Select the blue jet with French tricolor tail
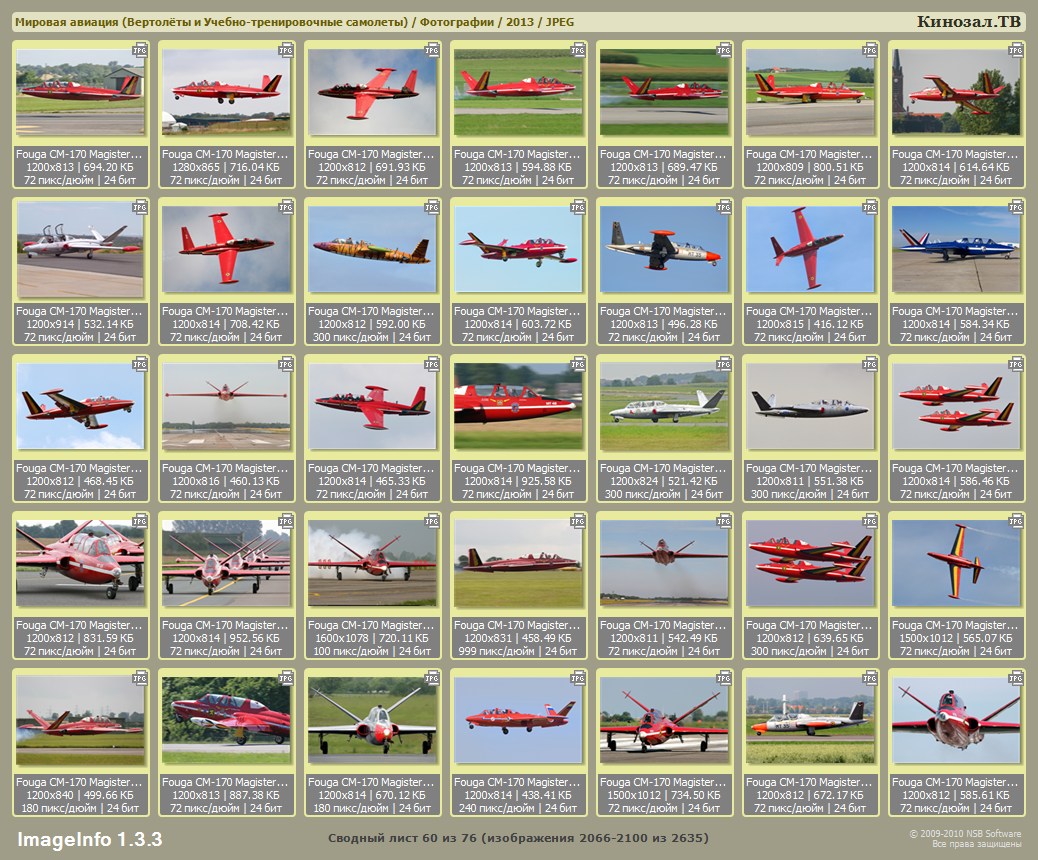The image size is (1038, 860). (x=955, y=249)
